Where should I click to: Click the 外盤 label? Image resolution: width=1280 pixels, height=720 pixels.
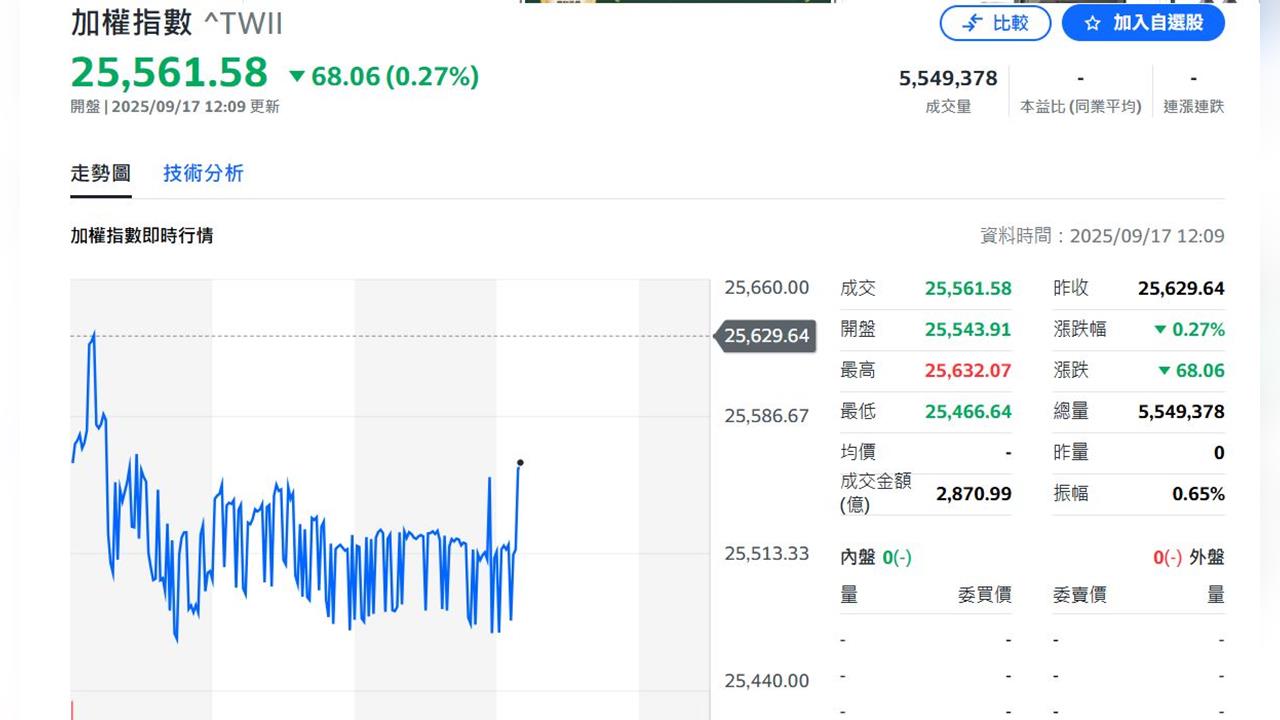click(1207, 557)
